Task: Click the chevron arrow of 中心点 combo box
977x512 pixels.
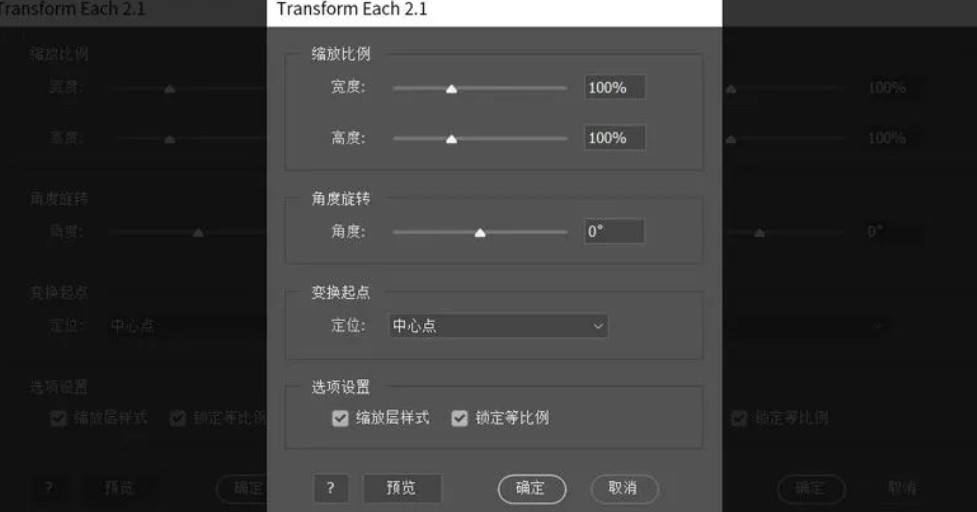Action: pyautogui.click(x=598, y=326)
